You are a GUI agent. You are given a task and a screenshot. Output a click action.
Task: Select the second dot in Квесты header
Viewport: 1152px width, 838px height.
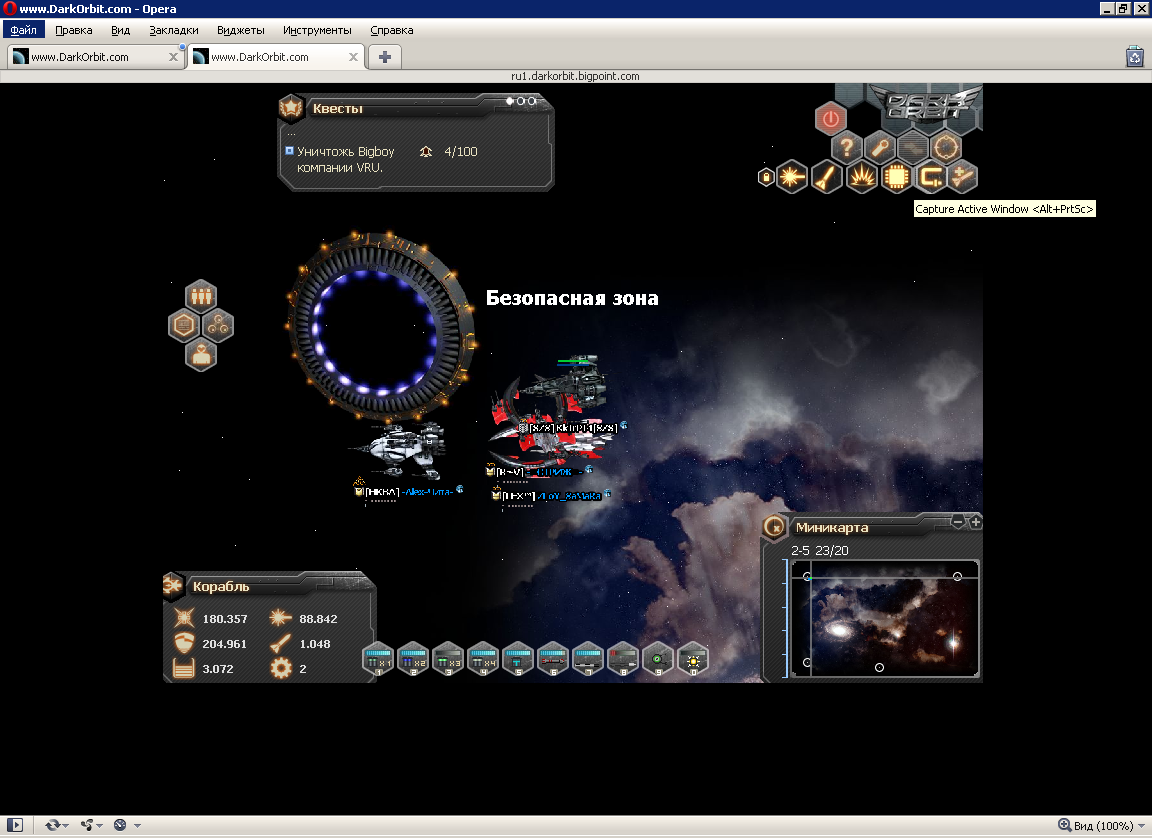tap(521, 101)
